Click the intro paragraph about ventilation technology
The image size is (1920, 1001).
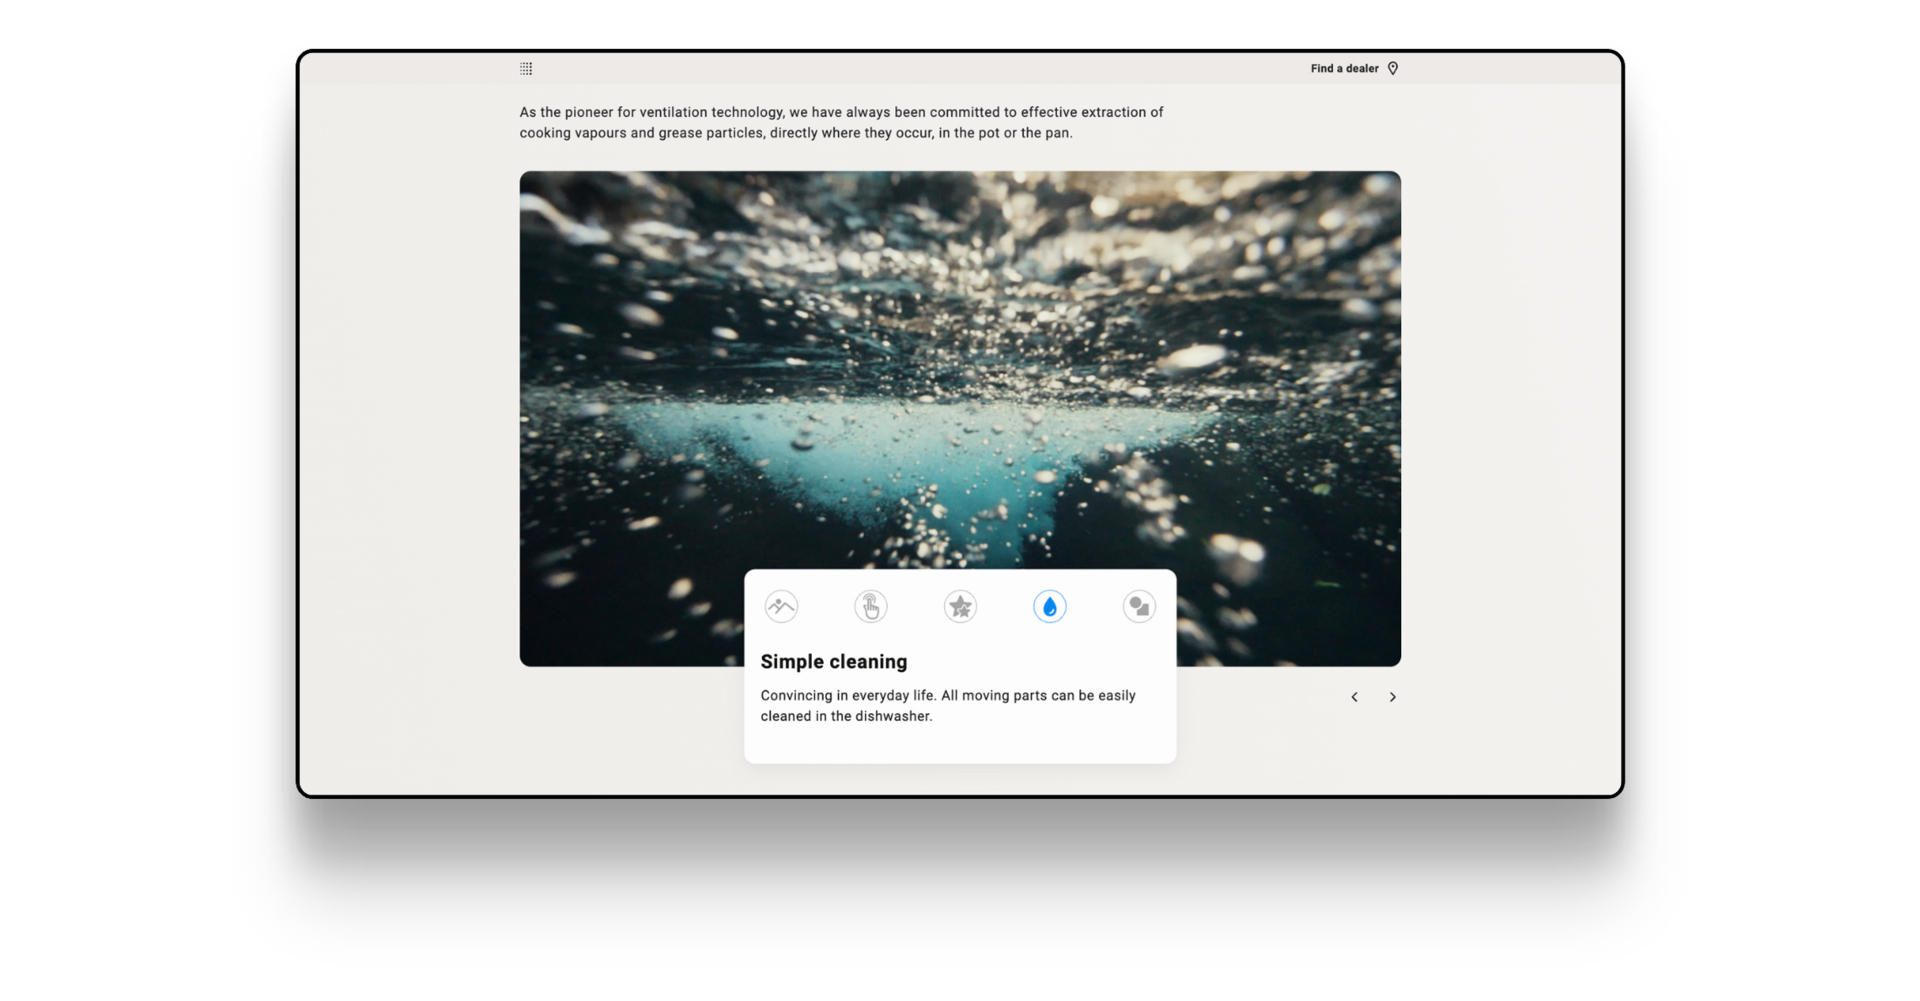pyautogui.click(x=841, y=122)
